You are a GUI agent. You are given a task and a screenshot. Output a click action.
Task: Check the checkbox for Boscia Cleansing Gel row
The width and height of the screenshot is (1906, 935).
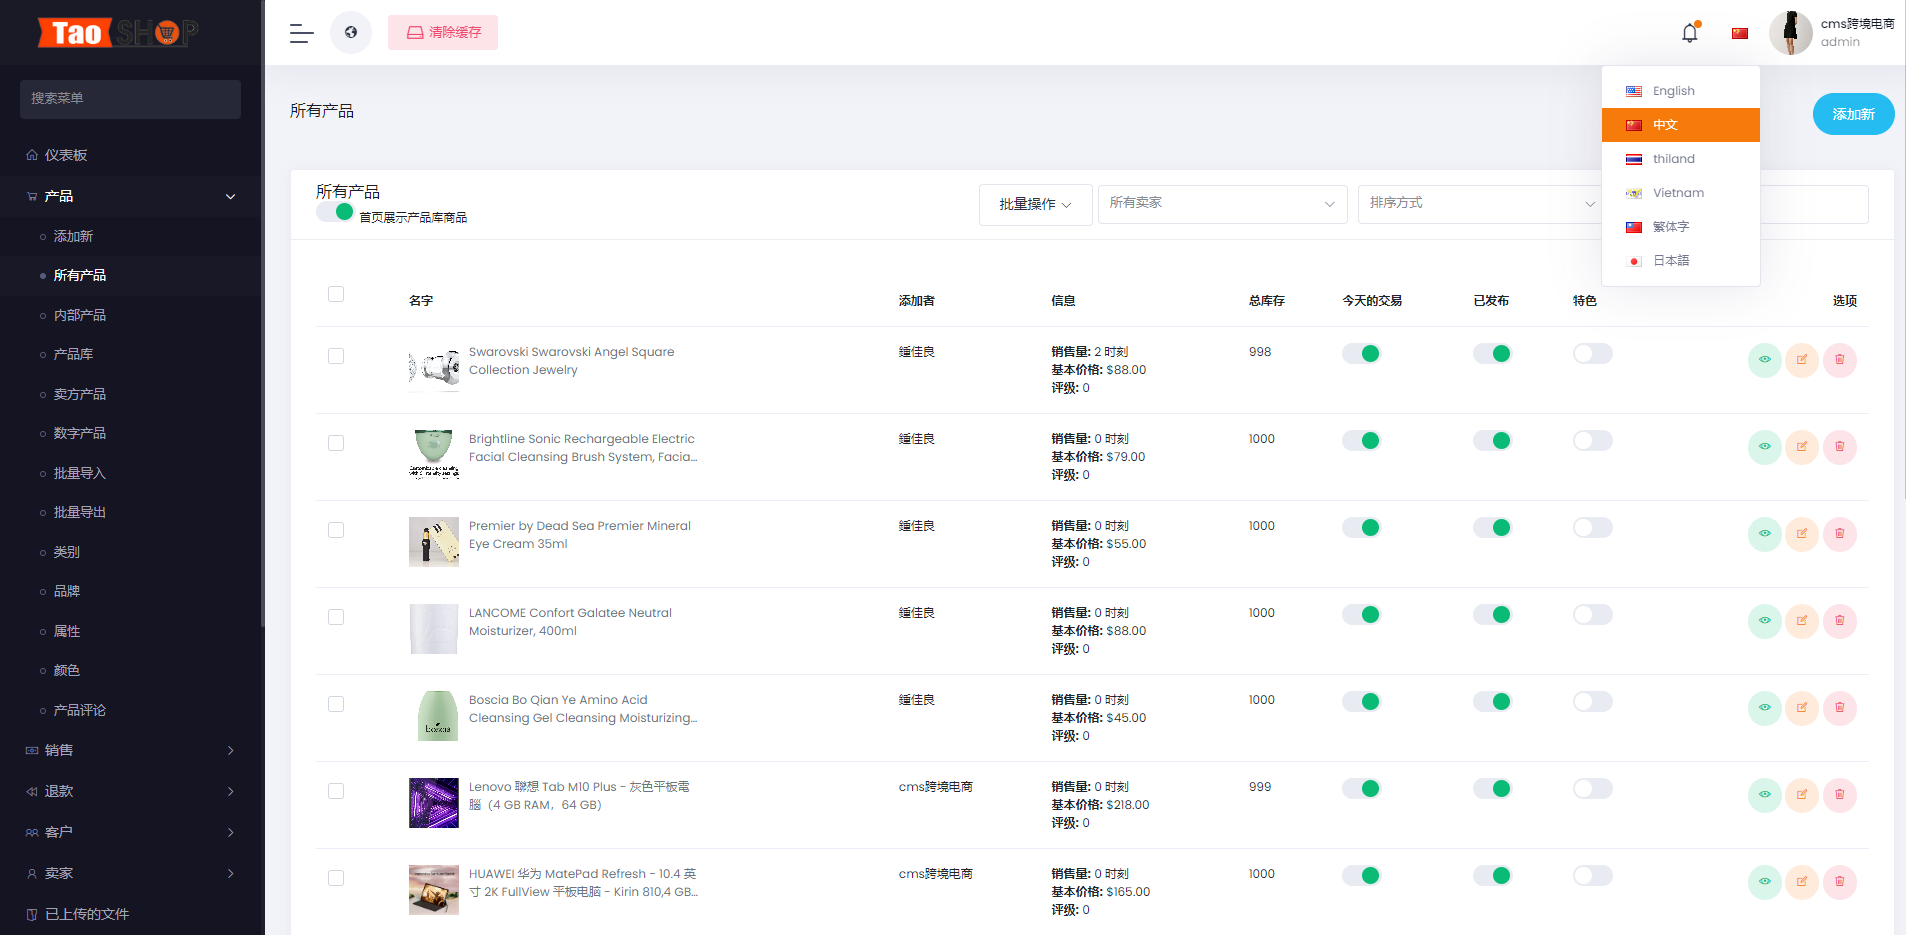coord(336,704)
